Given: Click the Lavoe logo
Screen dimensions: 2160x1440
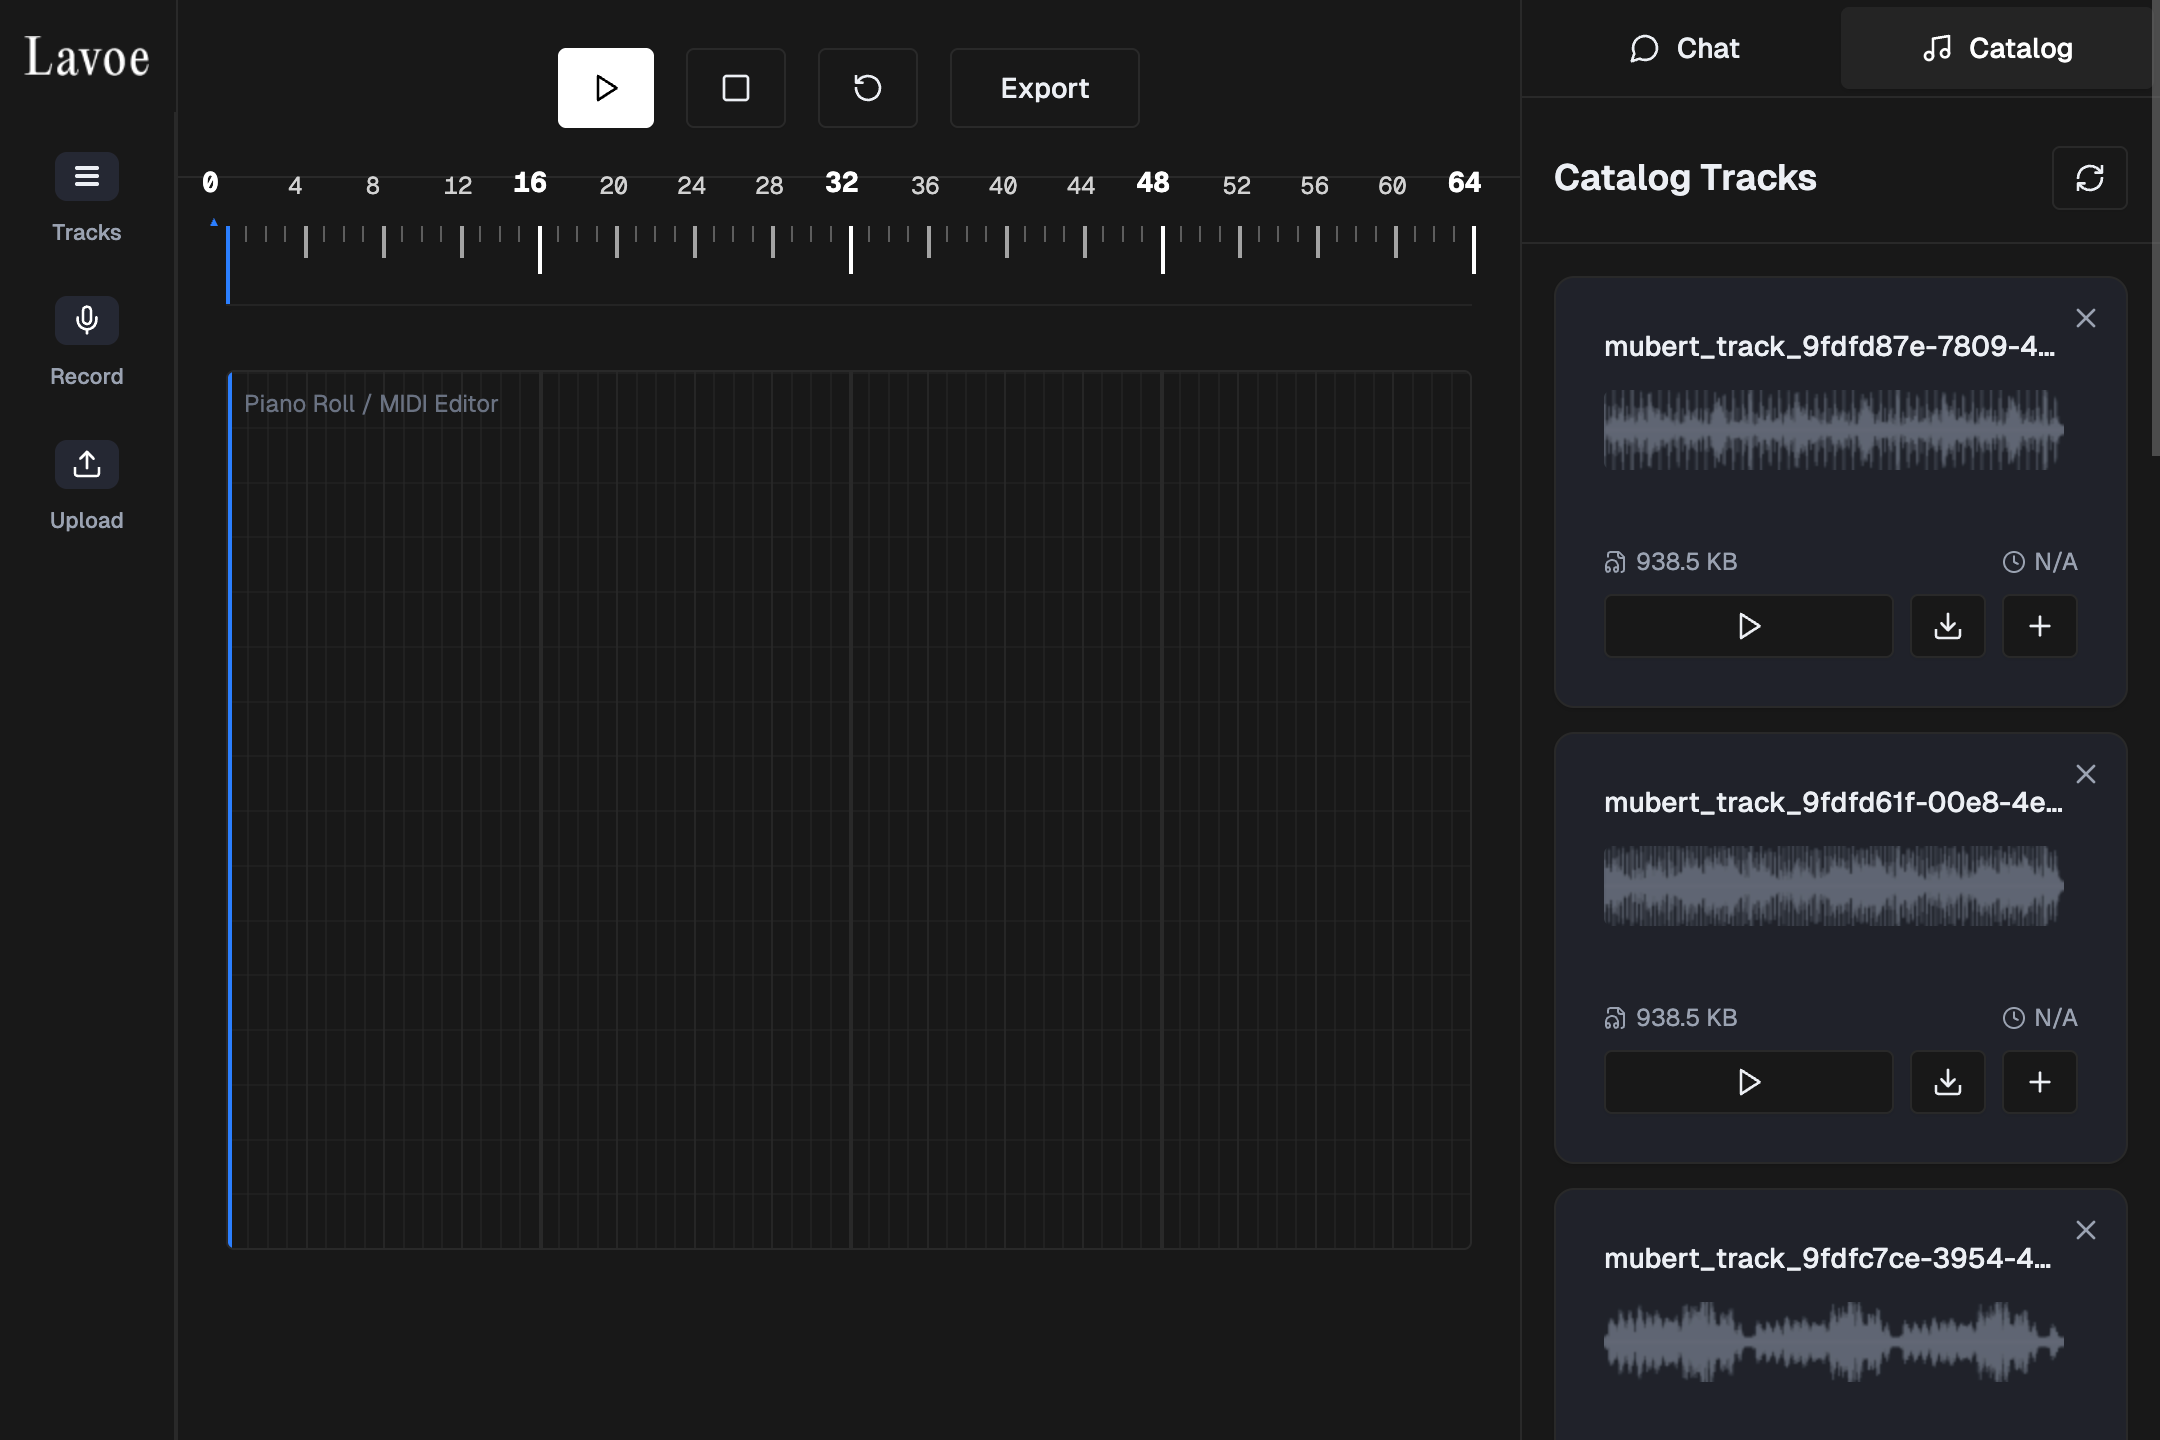Looking at the screenshot, I should [87, 57].
